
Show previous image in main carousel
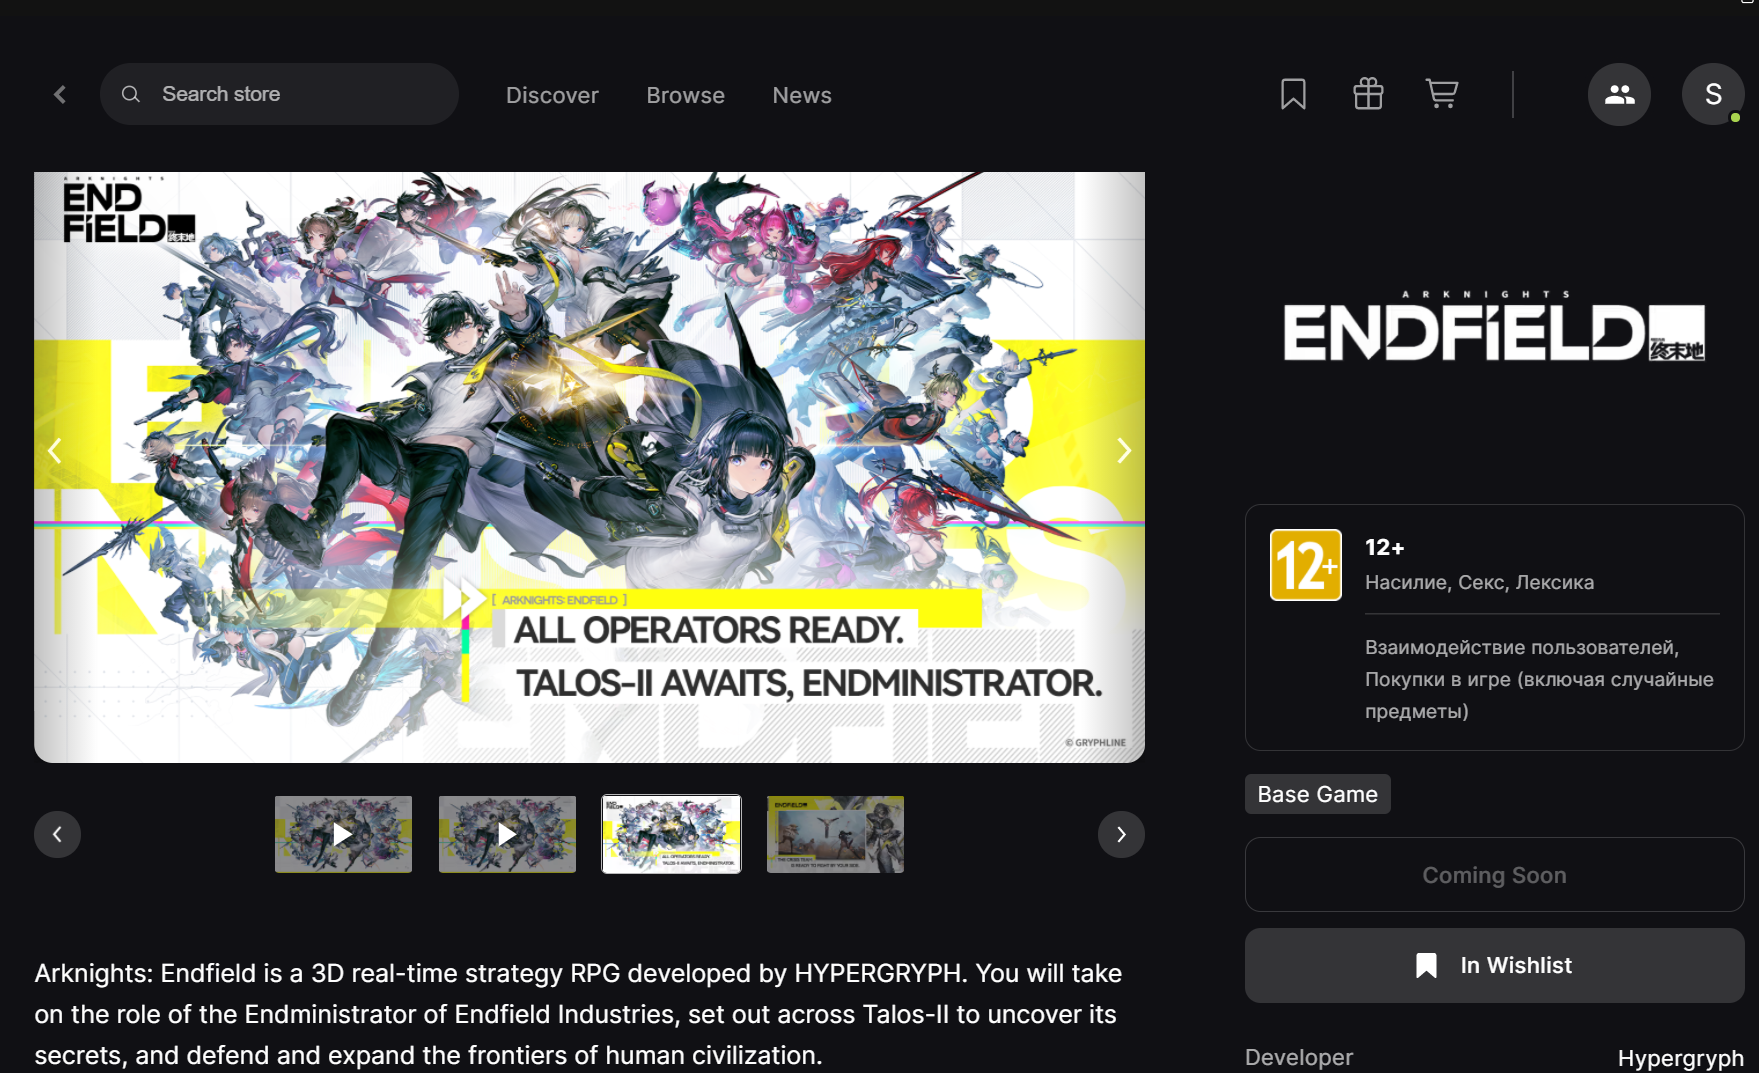55,451
